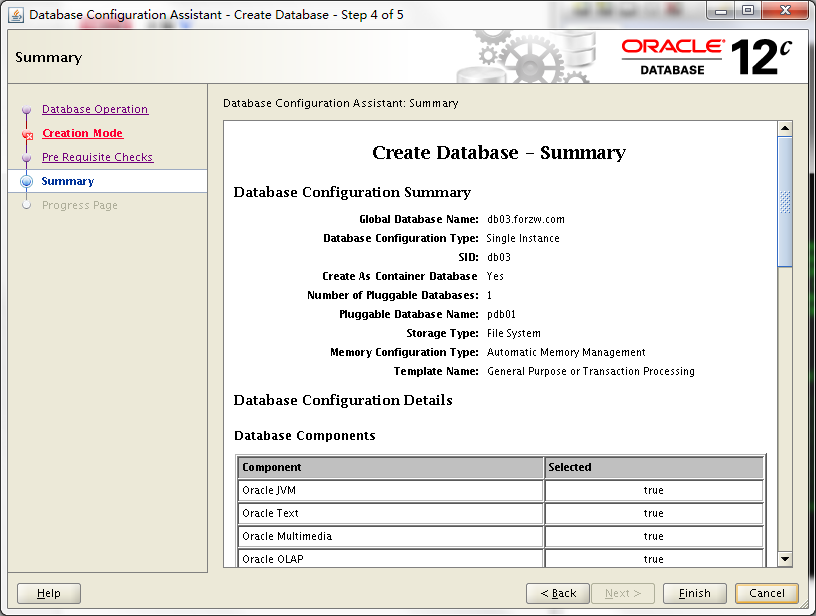The width and height of the screenshot is (816, 616).
Task: Return to the Creation Mode step
Action: 83,133
